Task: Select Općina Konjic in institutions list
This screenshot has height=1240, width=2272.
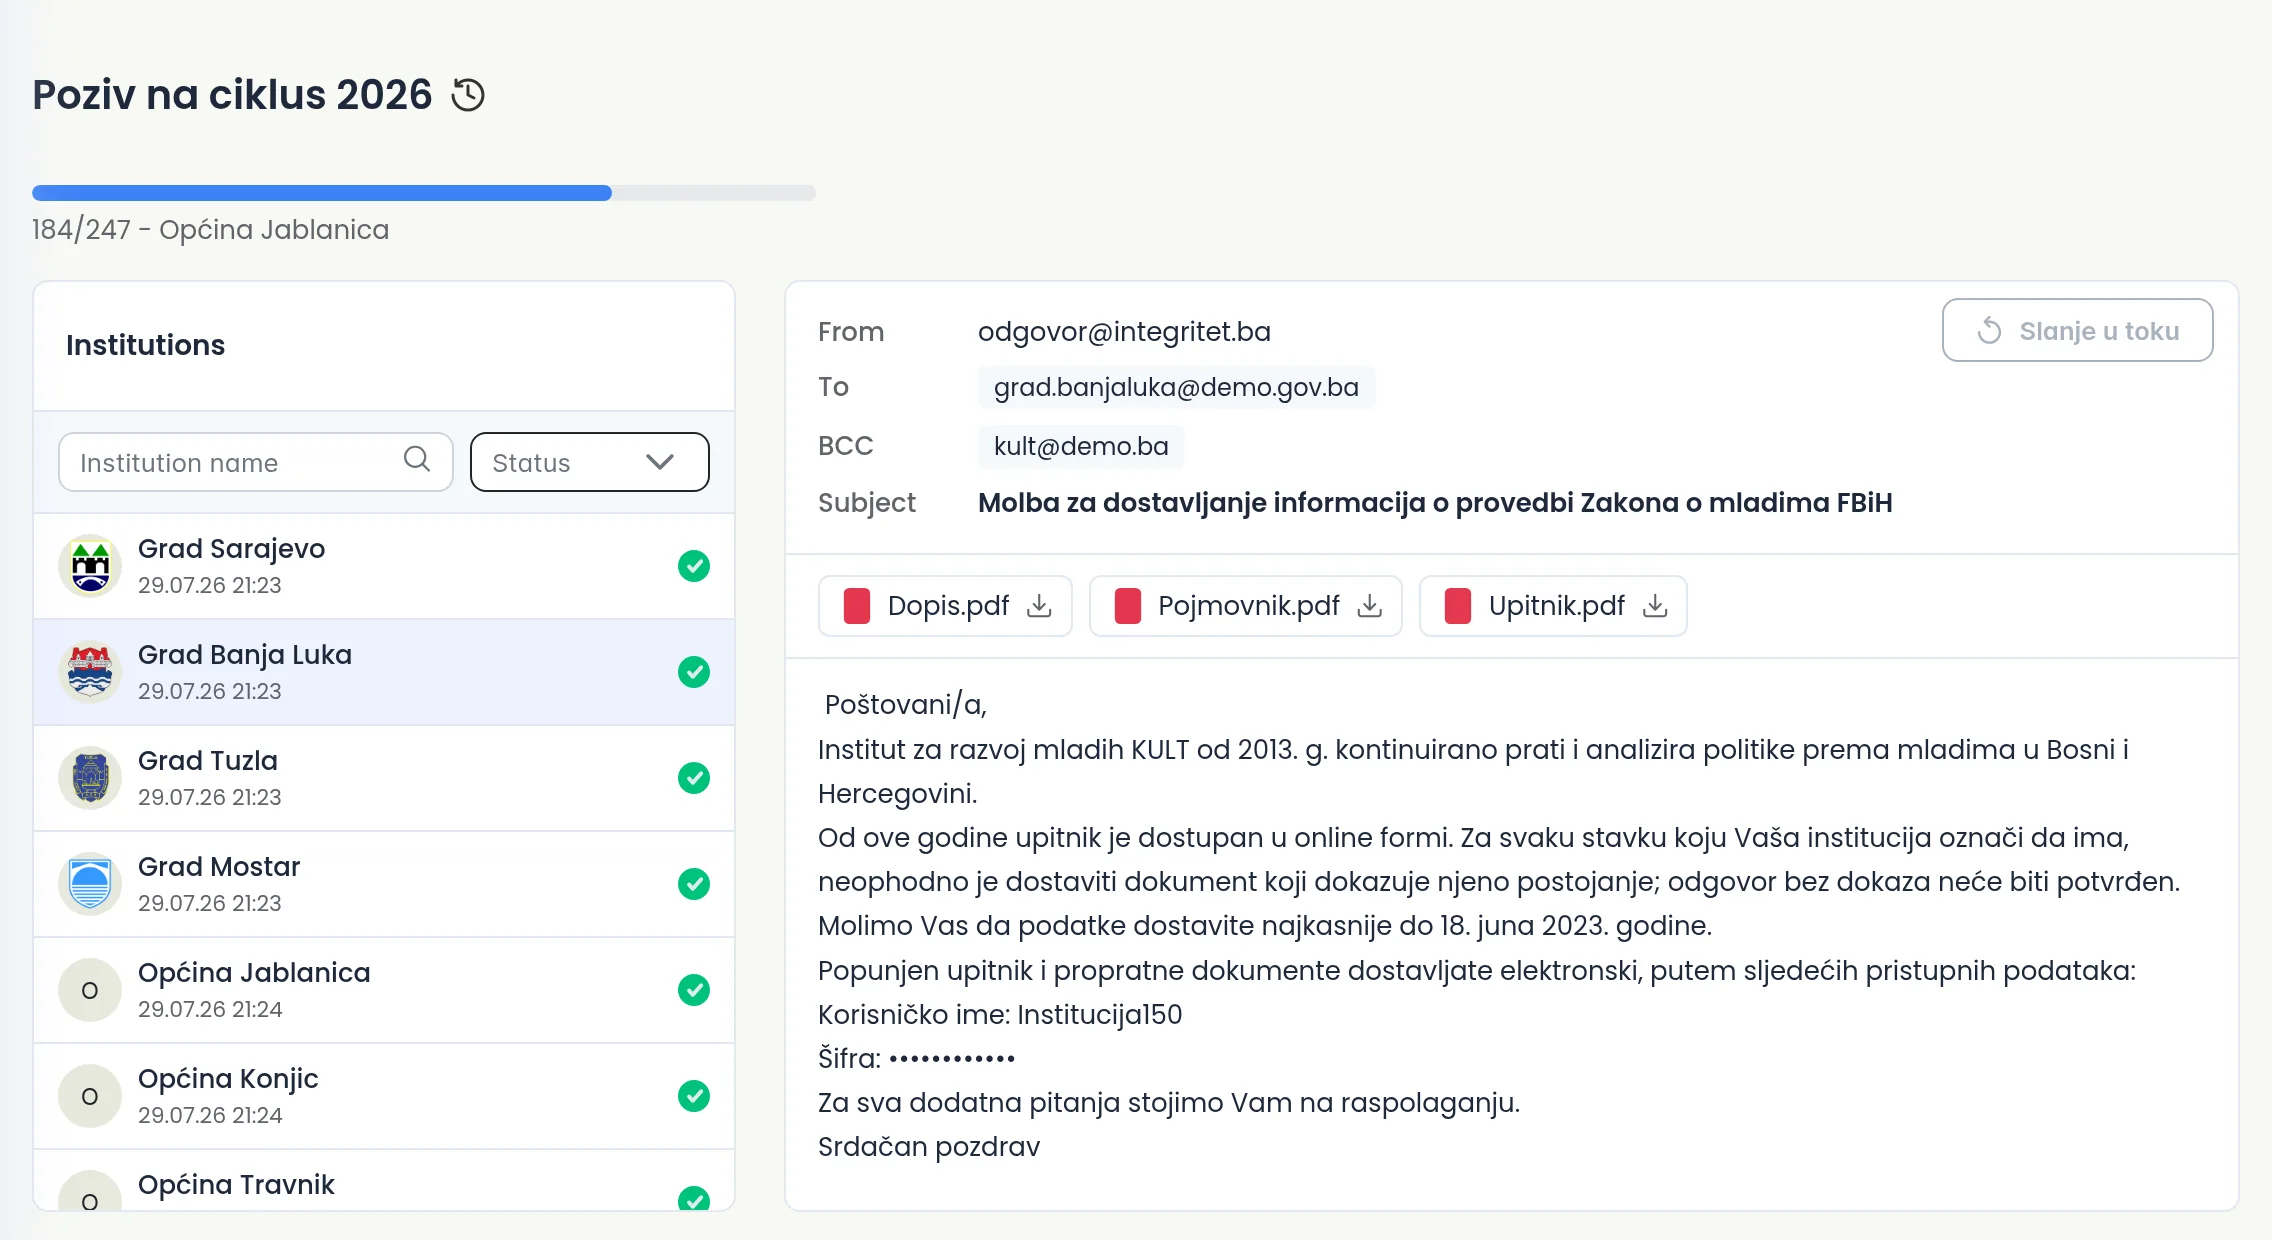Action: 384,1096
